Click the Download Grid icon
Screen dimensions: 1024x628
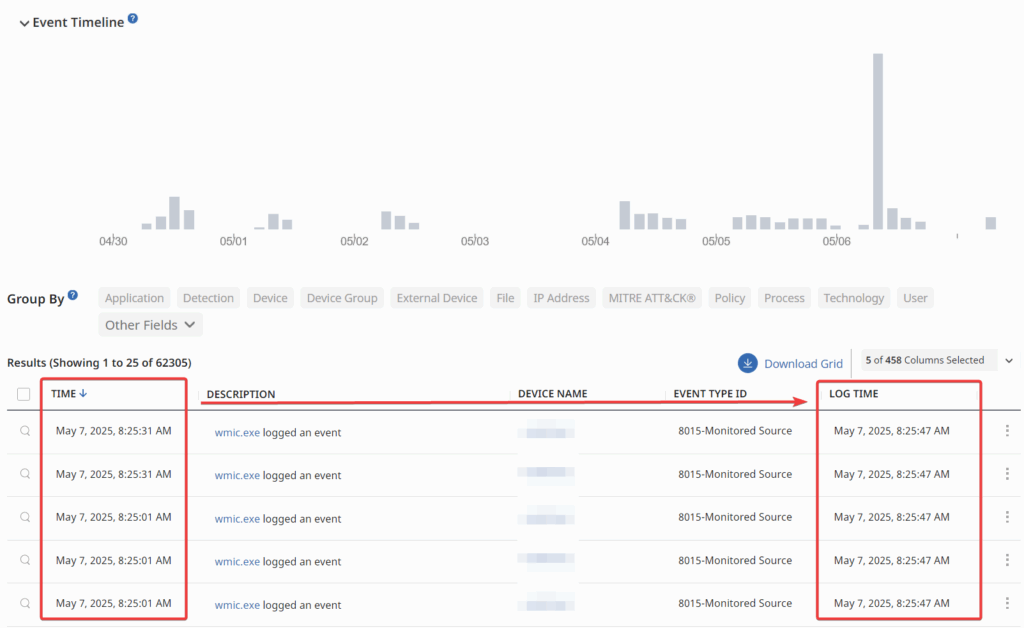point(748,363)
